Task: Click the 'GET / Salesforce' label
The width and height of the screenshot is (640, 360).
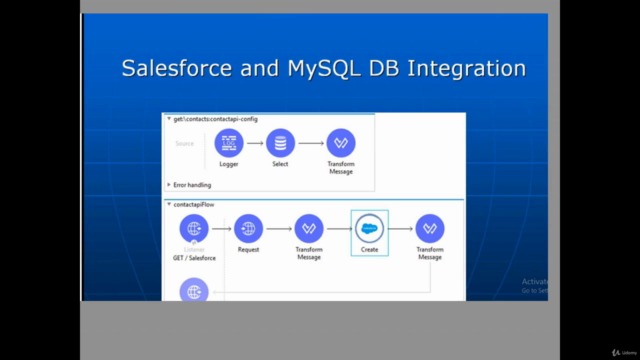Action: (x=194, y=258)
